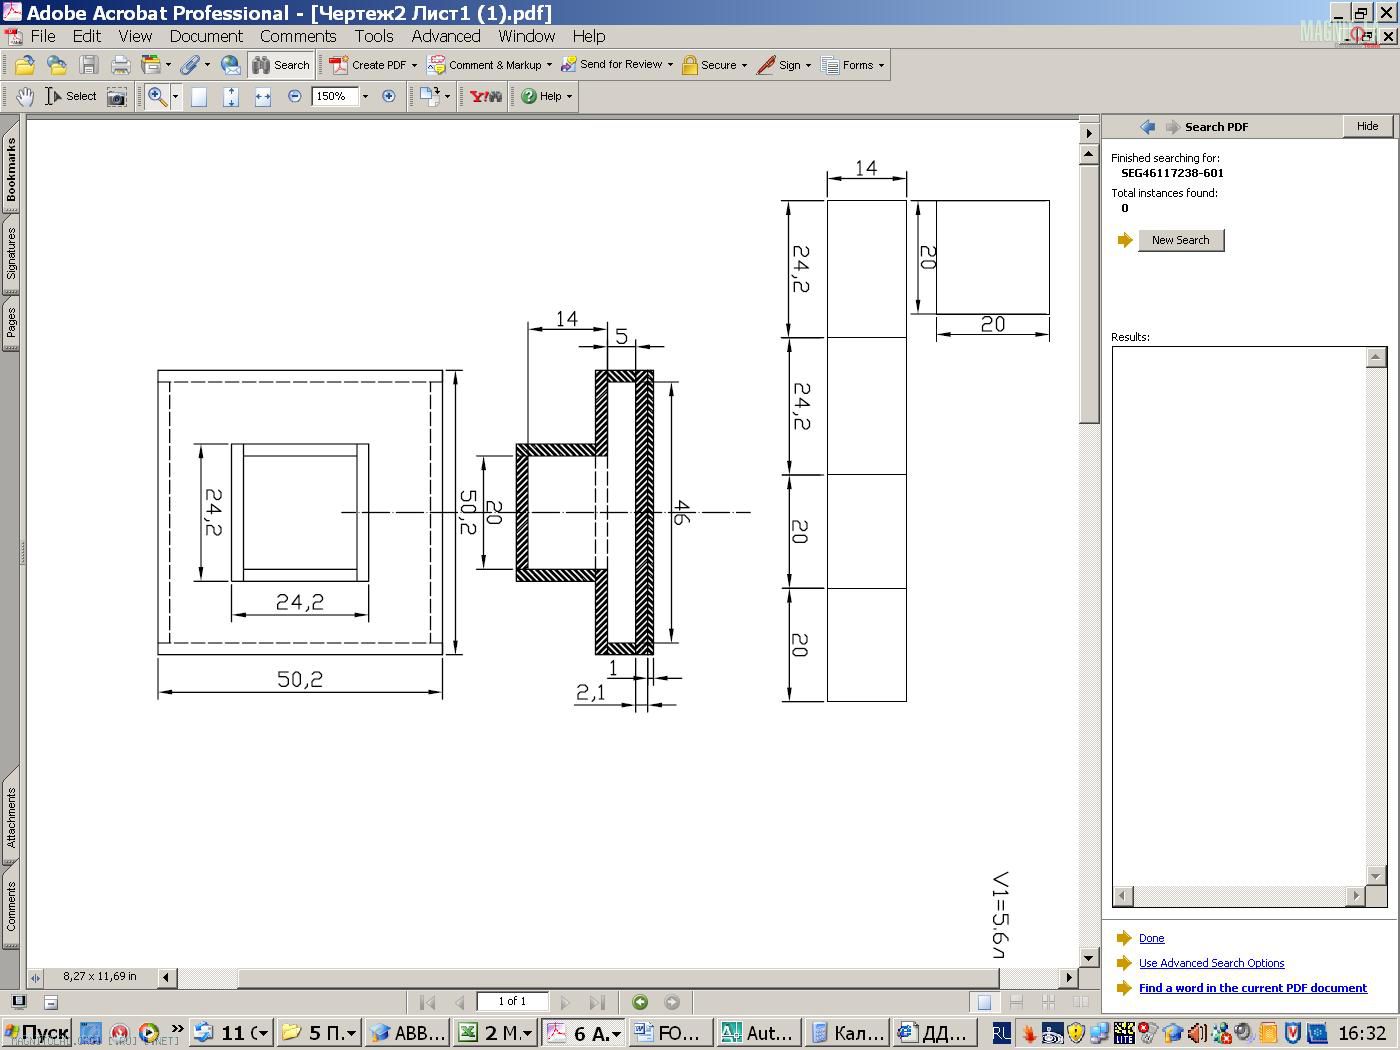Open the Forms dropdown menu
The image size is (1400, 1050).
click(881, 66)
